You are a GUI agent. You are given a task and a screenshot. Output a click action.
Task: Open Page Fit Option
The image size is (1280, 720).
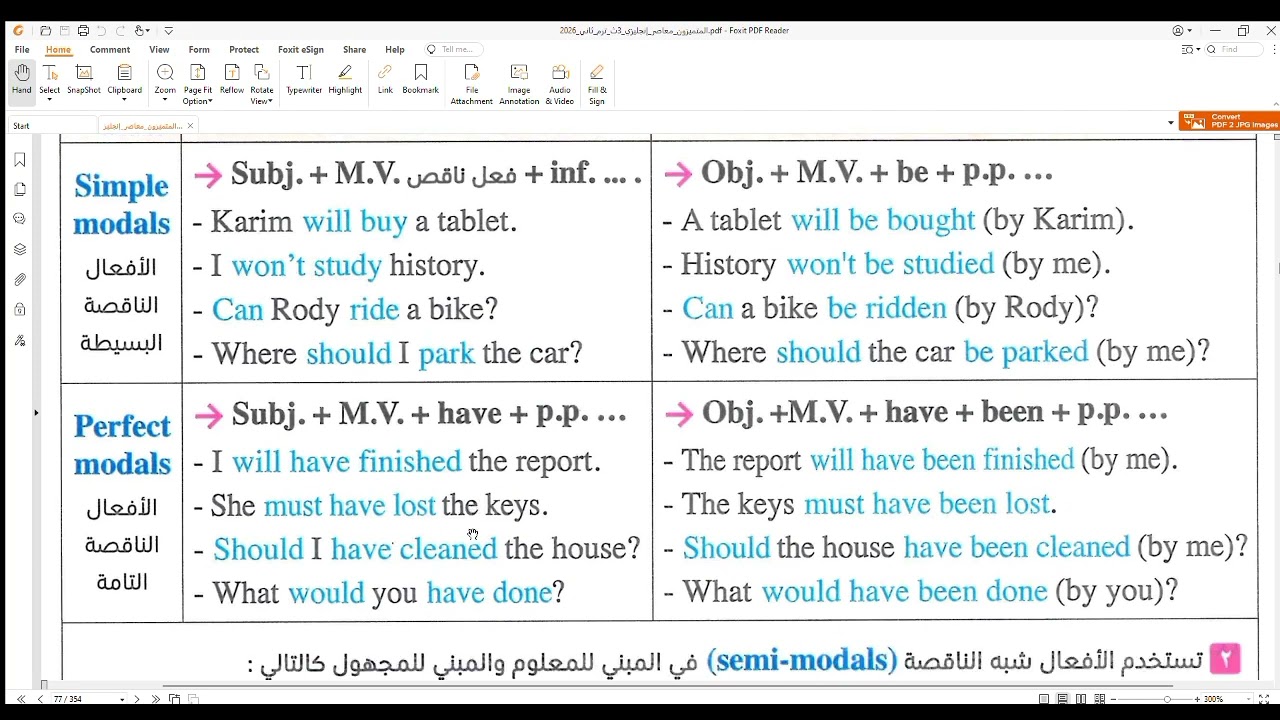(198, 84)
